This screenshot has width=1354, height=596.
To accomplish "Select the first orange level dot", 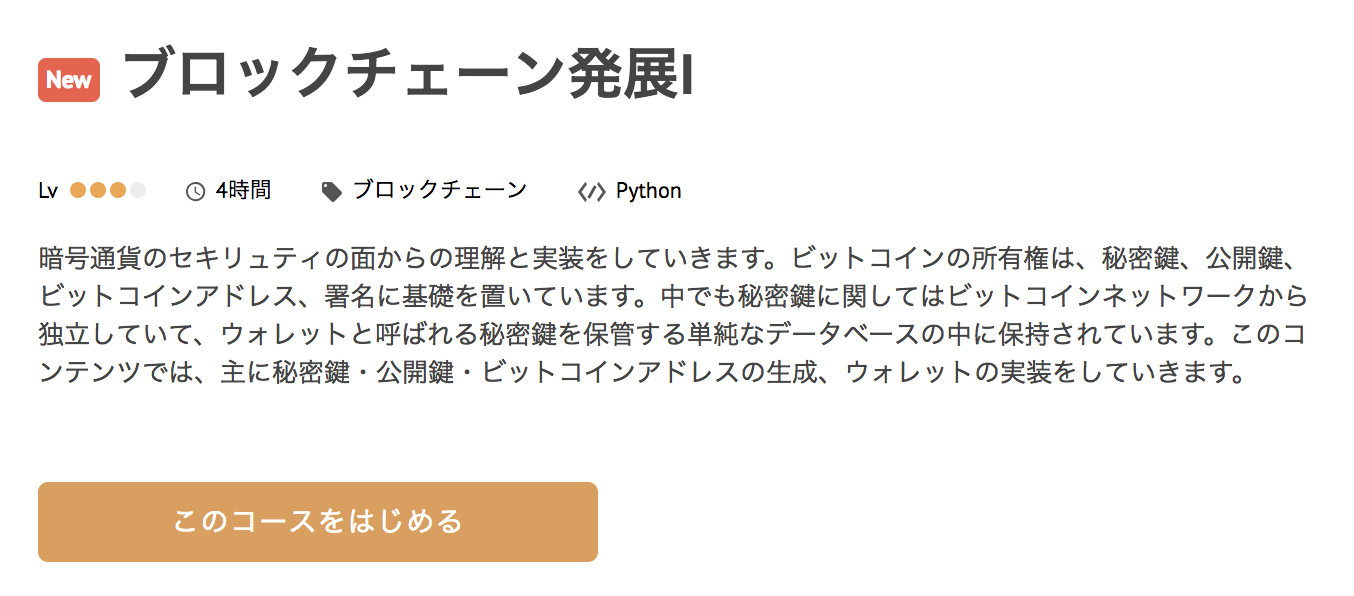I will coord(78,190).
